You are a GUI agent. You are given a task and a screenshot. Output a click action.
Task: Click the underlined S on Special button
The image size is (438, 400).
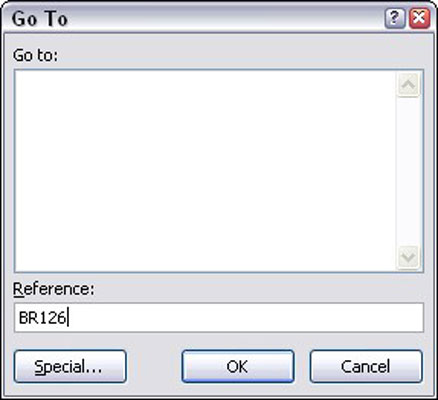click(39, 367)
